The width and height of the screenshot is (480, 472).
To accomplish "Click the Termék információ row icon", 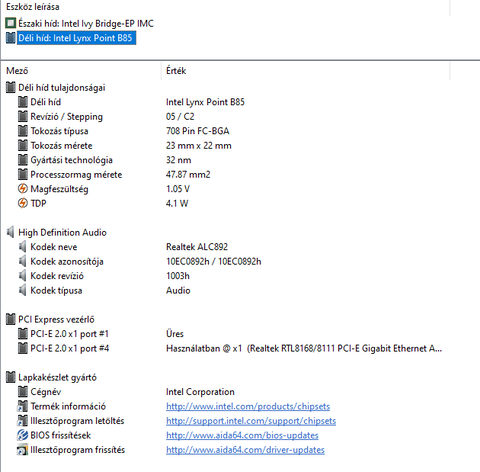I will [23, 406].
